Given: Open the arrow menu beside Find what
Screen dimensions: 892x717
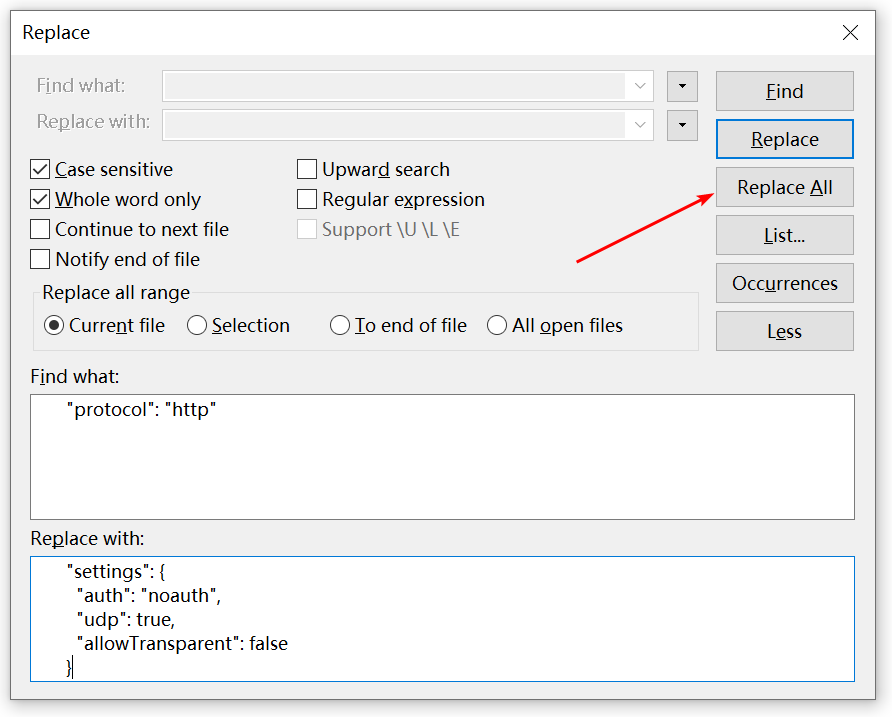Looking at the screenshot, I should (x=682, y=86).
